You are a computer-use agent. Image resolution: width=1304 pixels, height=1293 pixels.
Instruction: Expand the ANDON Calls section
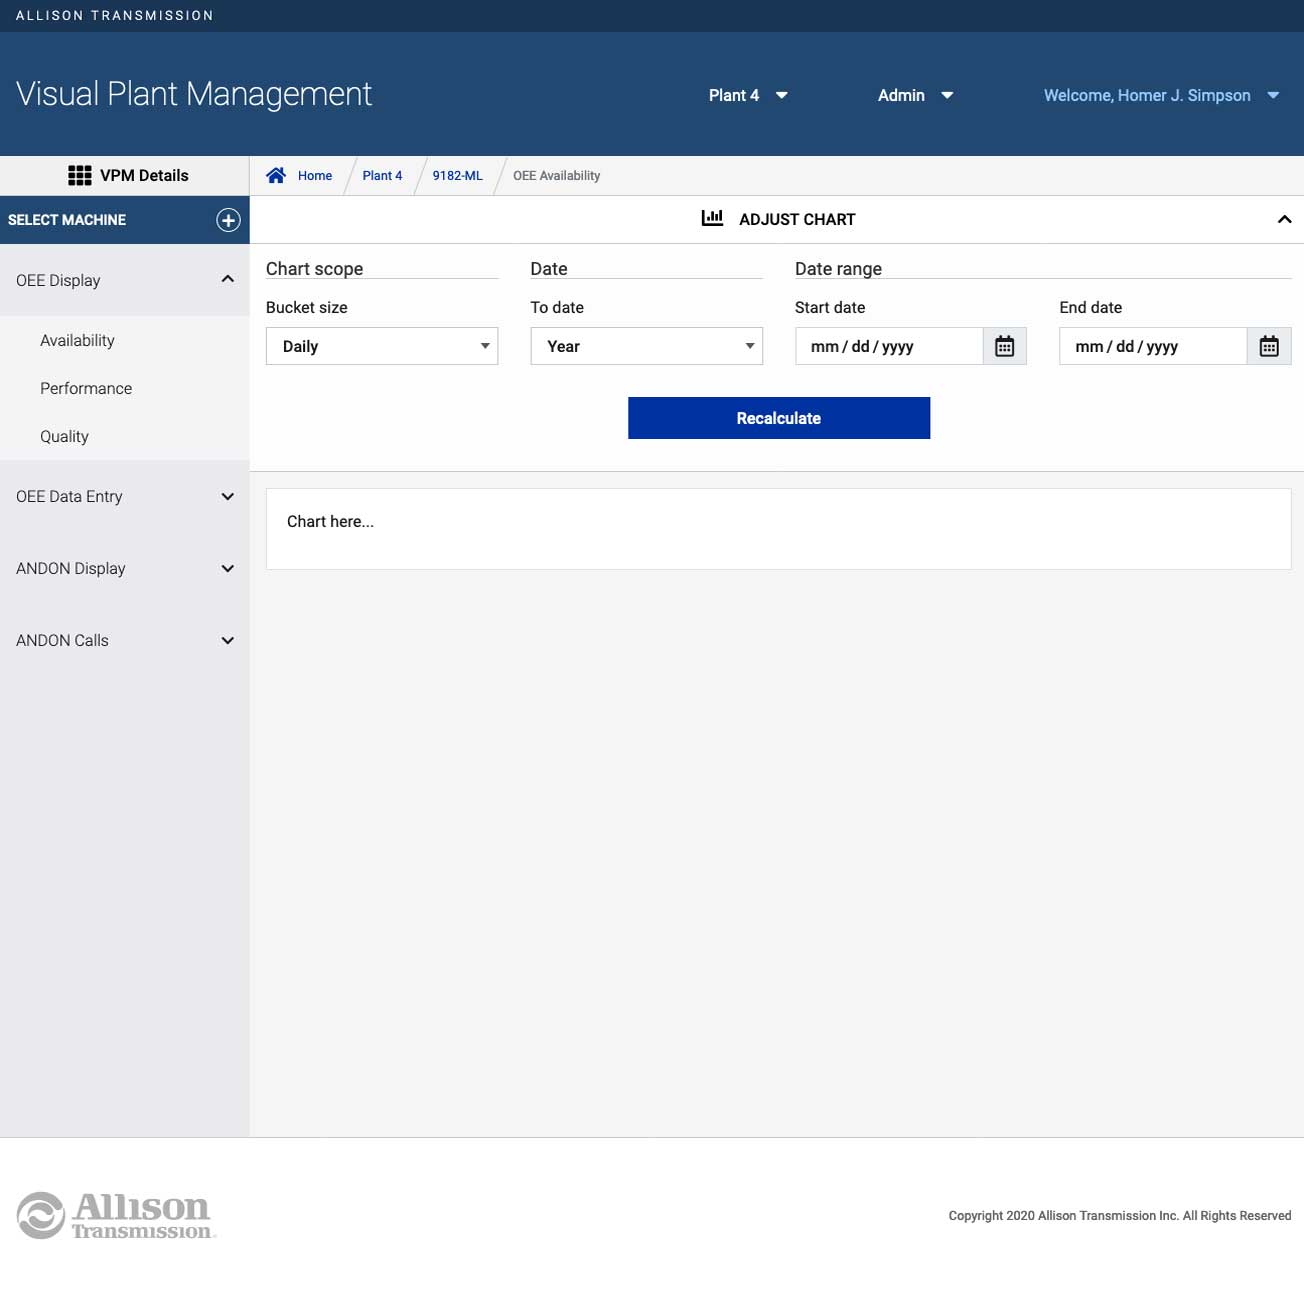[227, 641]
